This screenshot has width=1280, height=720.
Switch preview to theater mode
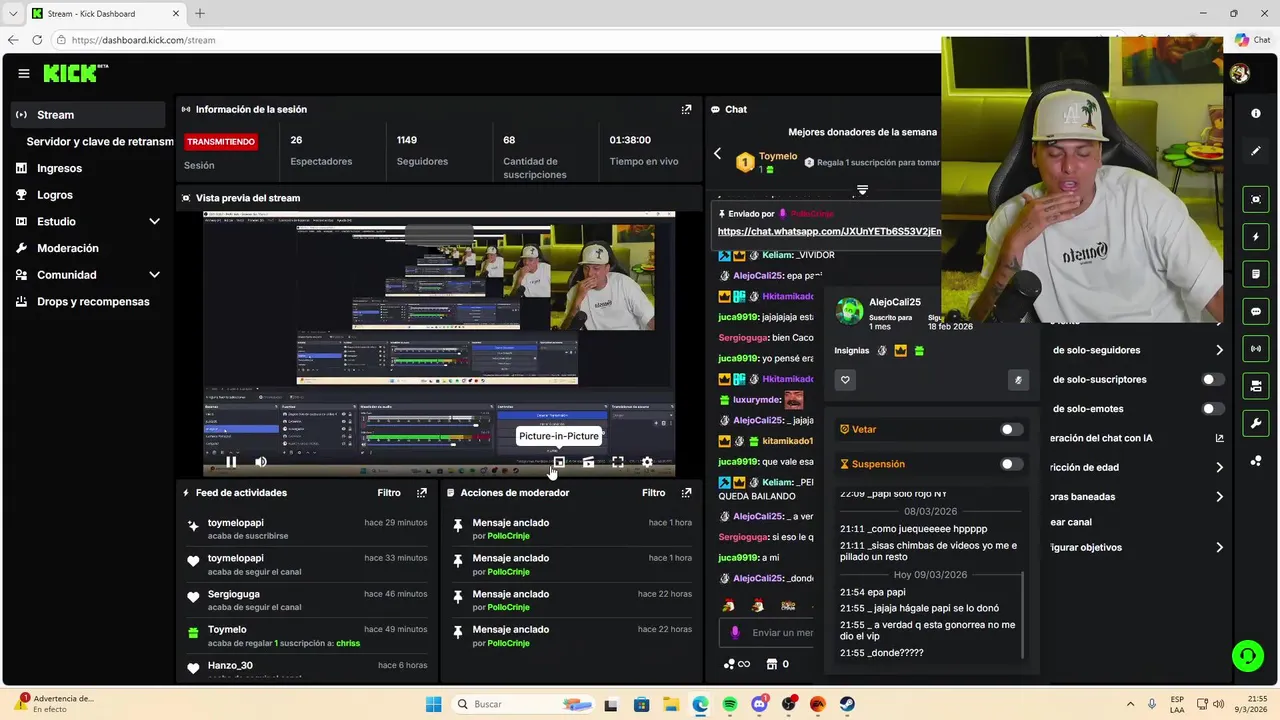point(588,462)
